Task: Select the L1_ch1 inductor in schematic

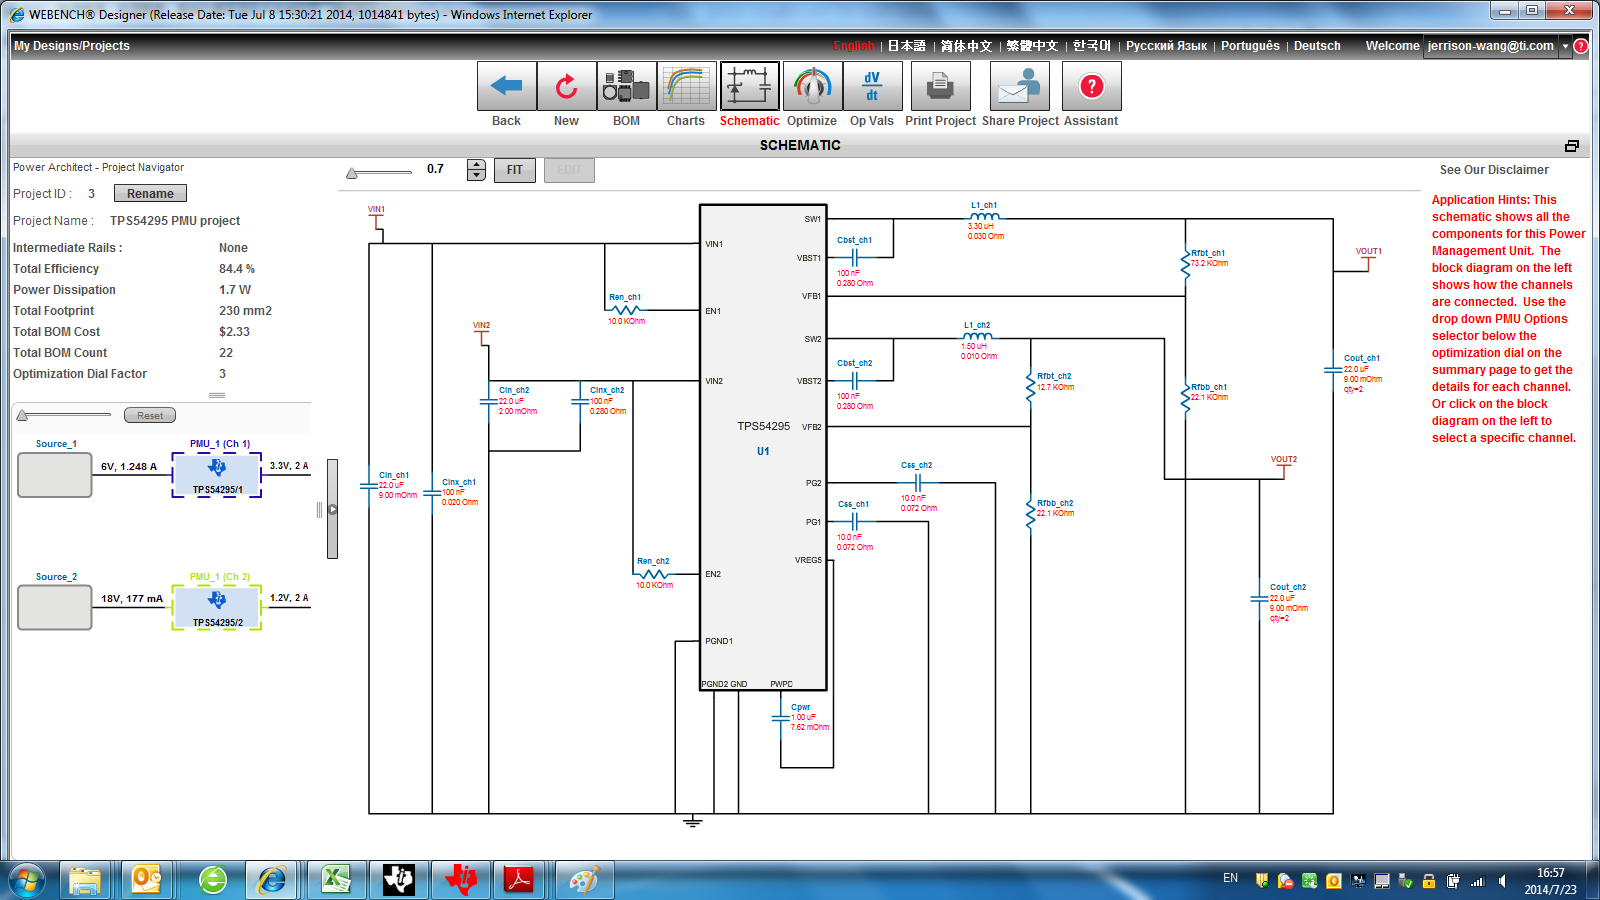Action: pos(984,216)
